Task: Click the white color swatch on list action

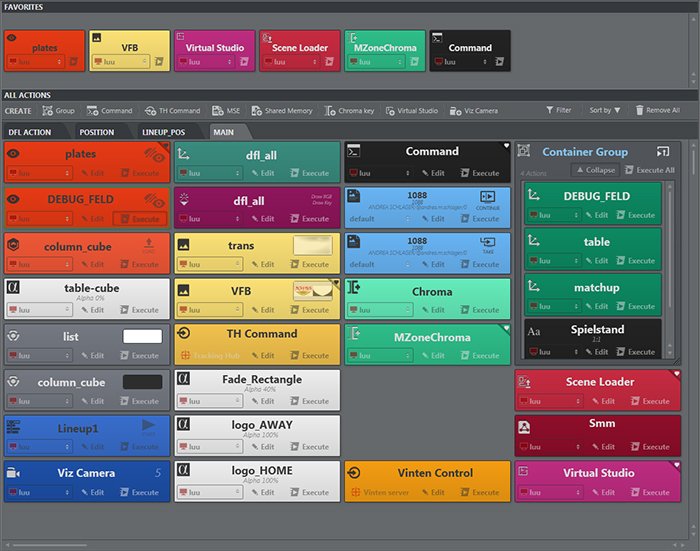Action: point(142,337)
